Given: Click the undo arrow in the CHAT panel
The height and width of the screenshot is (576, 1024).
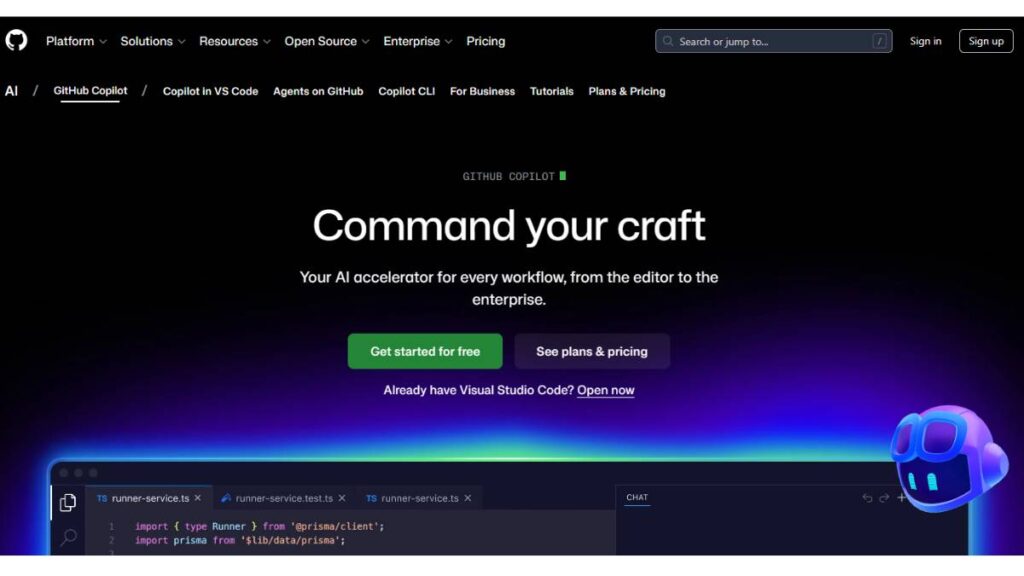Looking at the screenshot, I should 868,498.
